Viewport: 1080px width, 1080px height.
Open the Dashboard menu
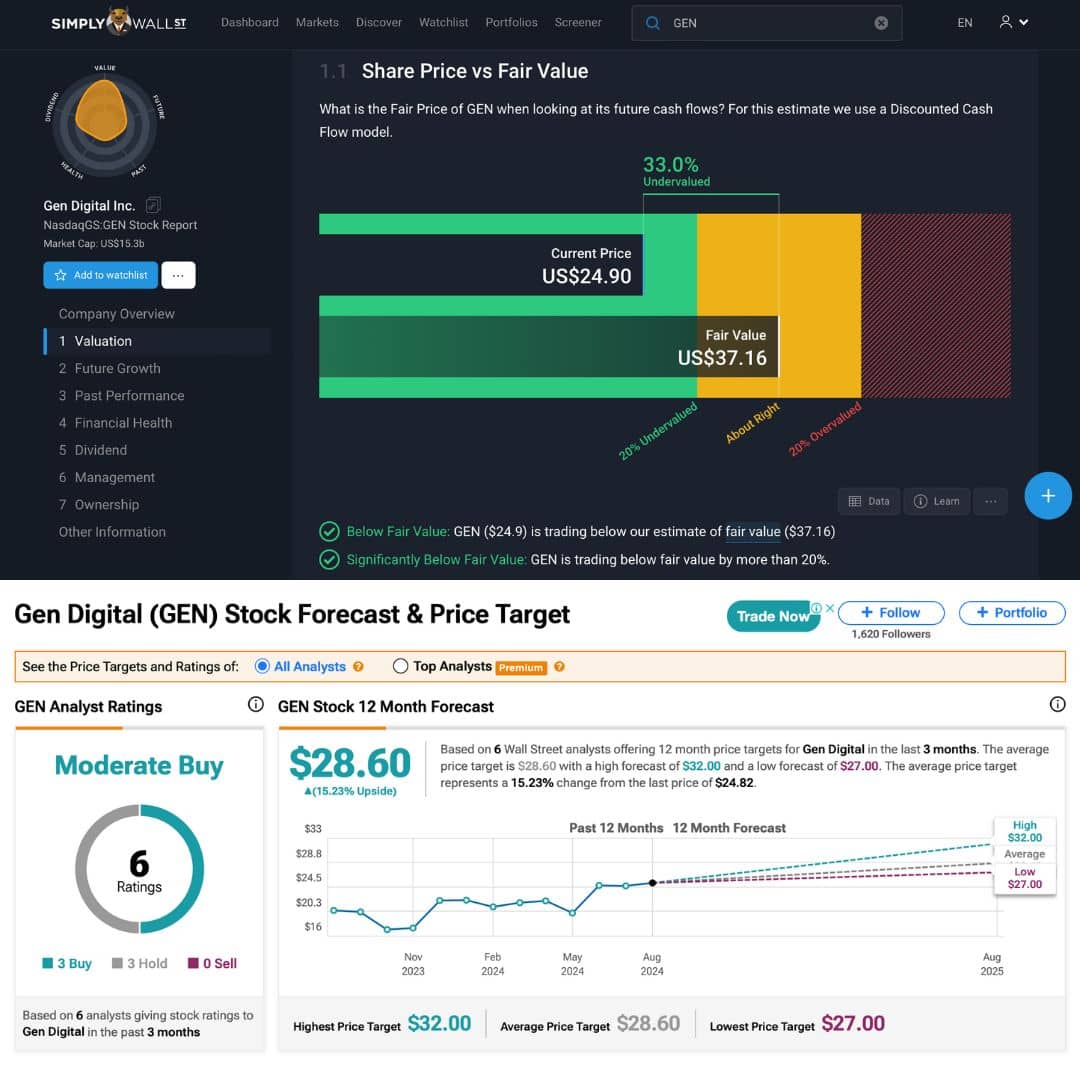(250, 22)
